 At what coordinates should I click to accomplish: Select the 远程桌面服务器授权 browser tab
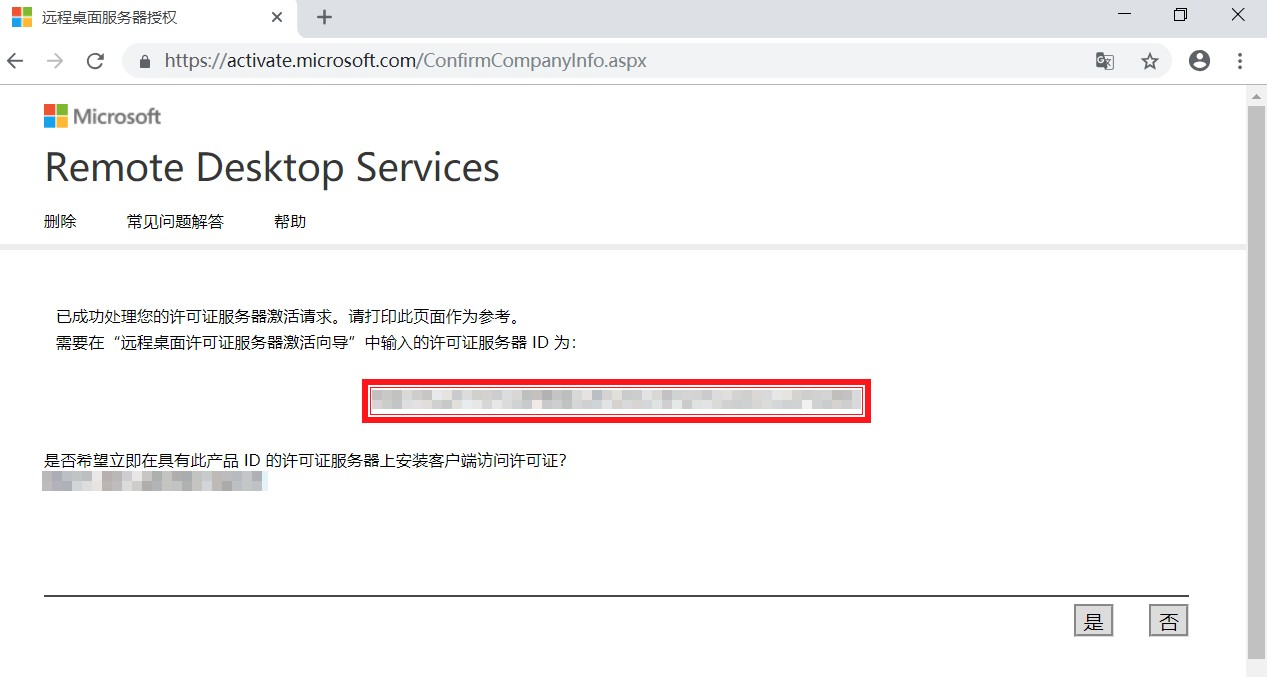tap(148, 18)
